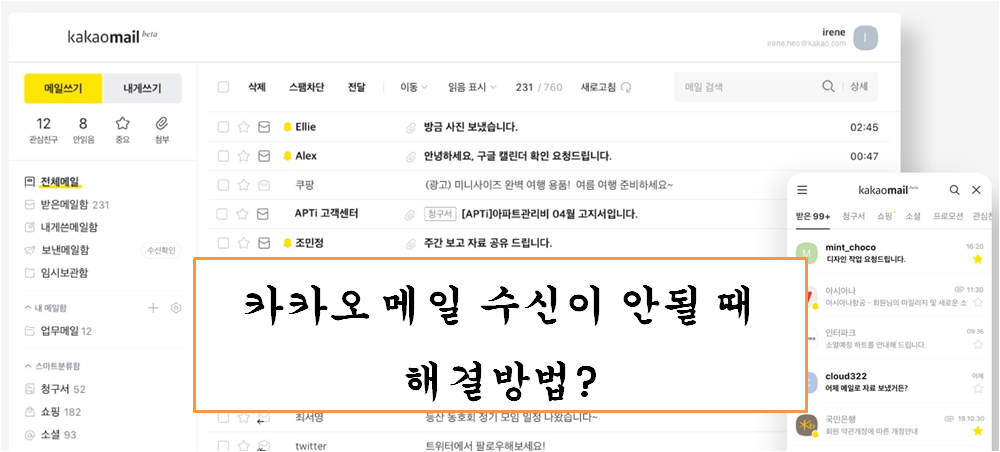Show the 8 안읽음 unread mails

pyautogui.click(x=83, y=129)
